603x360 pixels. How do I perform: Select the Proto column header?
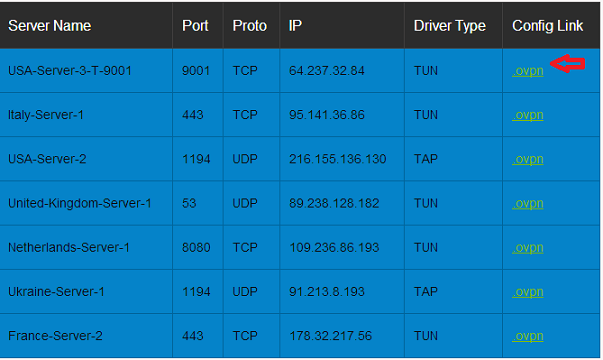250,26
